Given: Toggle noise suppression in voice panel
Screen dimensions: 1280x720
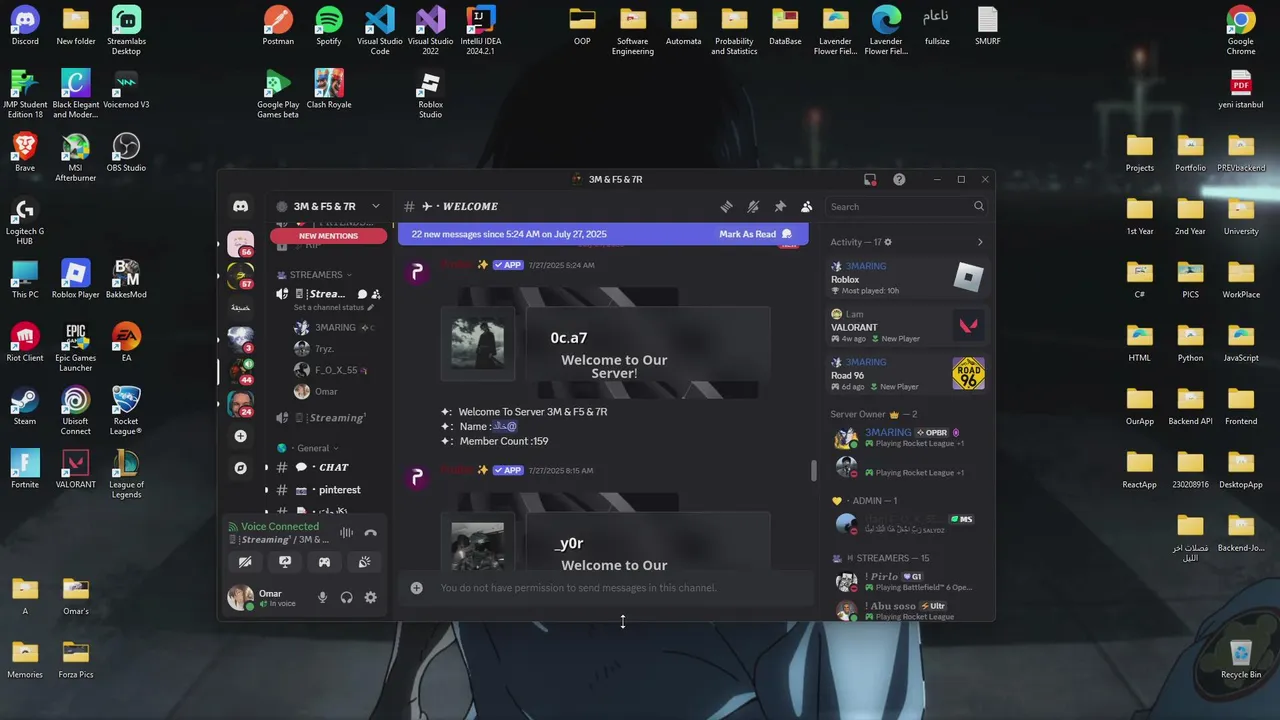Looking at the screenshot, I should (346, 533).
